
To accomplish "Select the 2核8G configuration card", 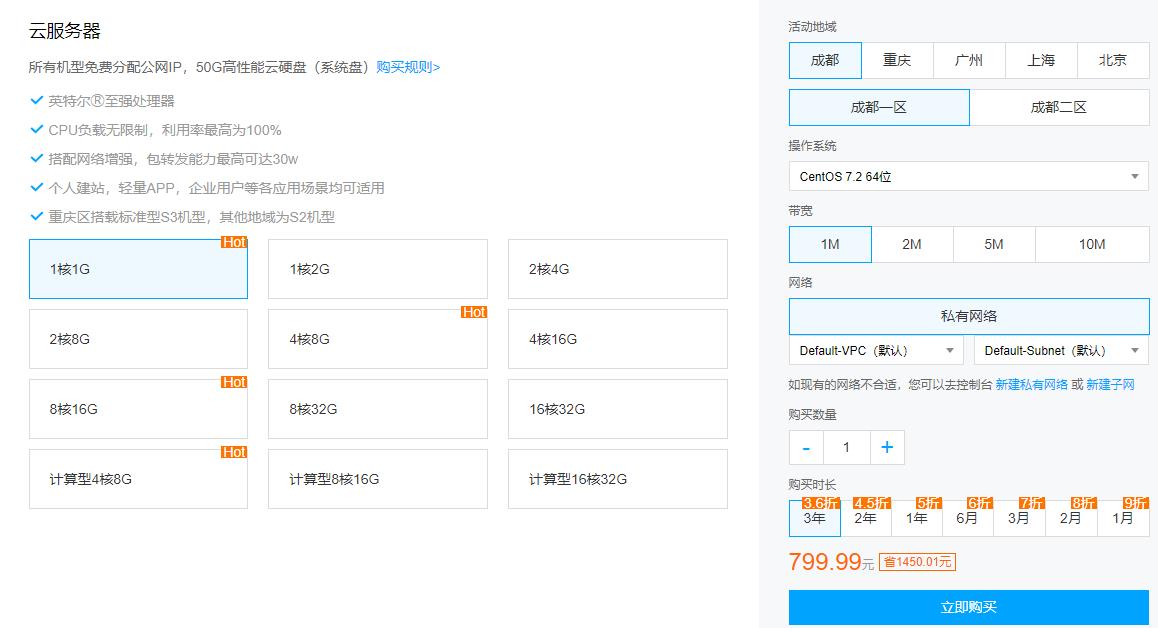I will pos(138,339).
